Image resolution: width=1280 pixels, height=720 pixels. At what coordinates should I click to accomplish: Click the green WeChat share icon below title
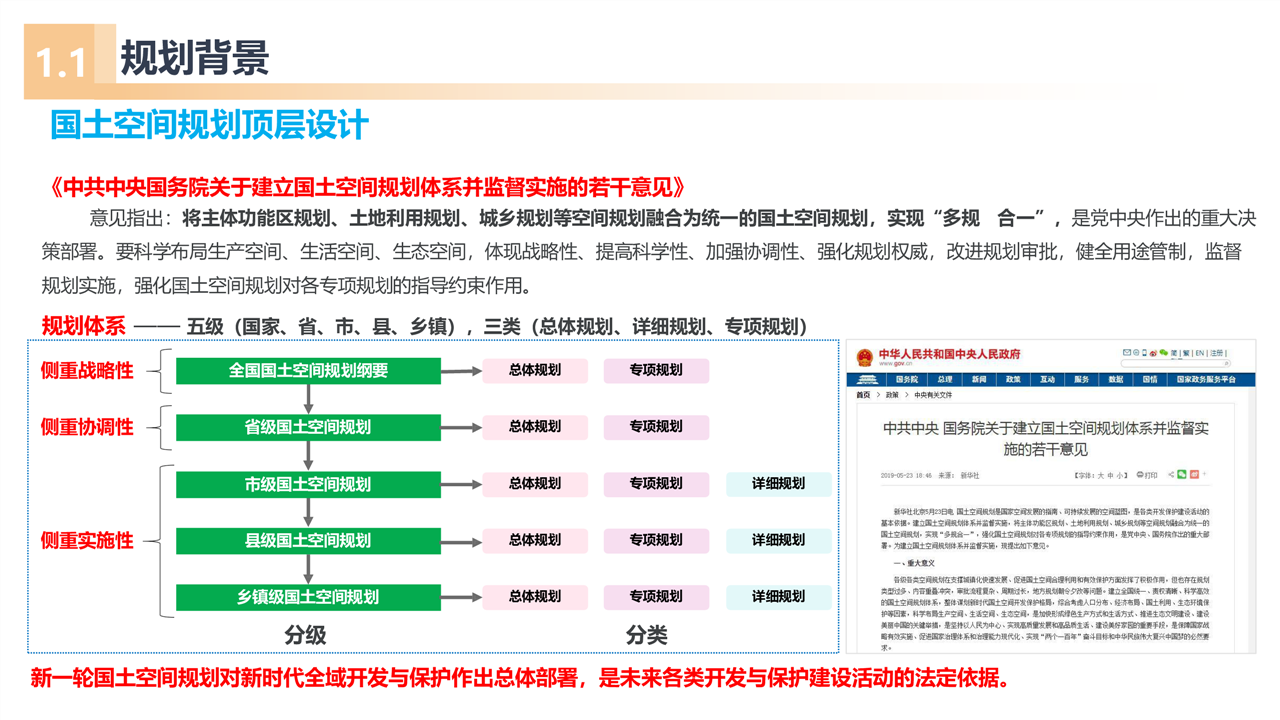coord(1182,474)
